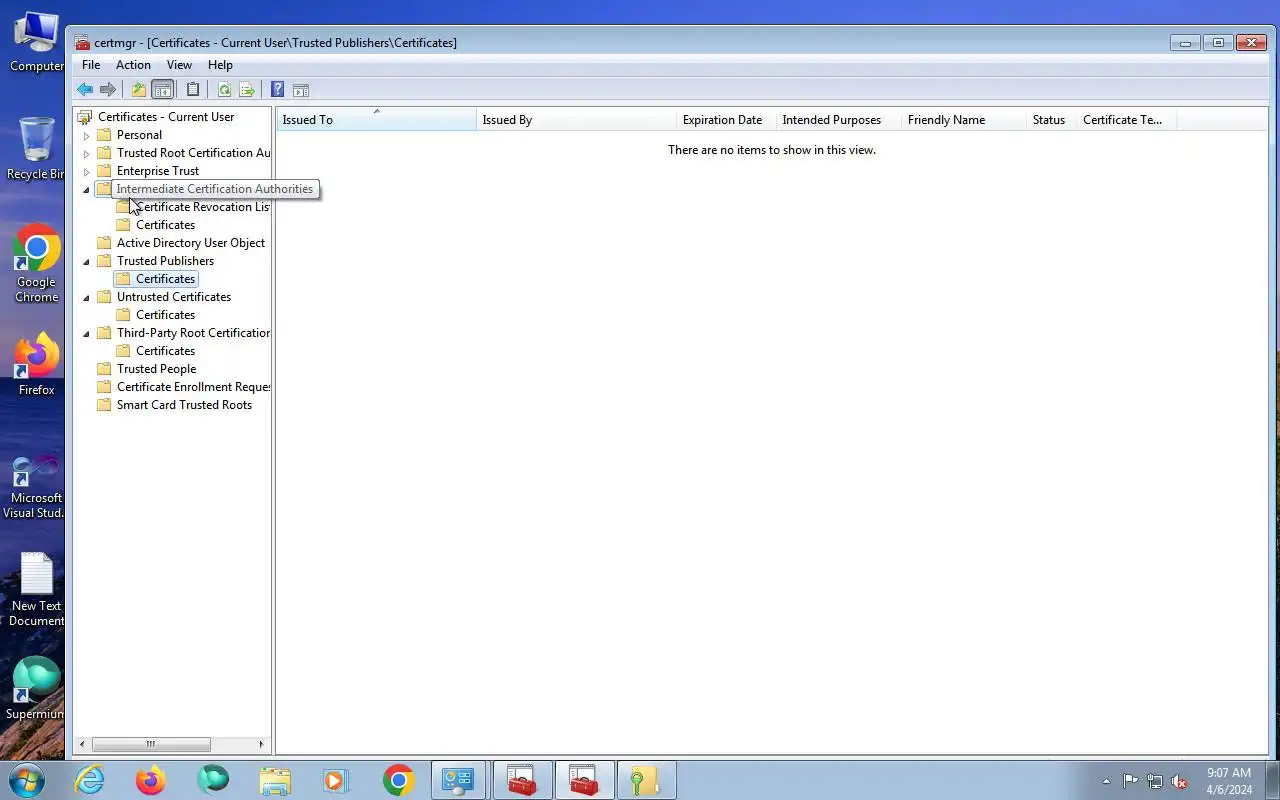Toggle the Show/Hide Console Tree button

coord(162,90)
